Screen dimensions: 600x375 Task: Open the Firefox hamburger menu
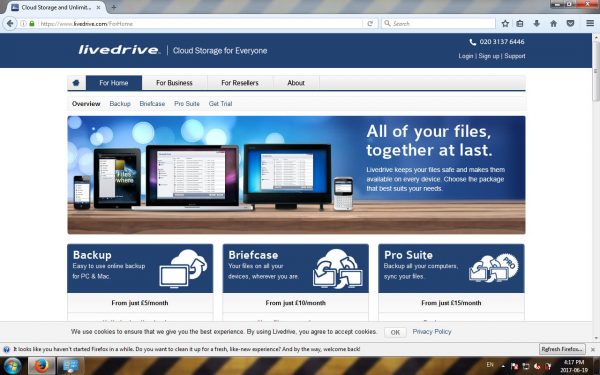[x=590, y=23]
